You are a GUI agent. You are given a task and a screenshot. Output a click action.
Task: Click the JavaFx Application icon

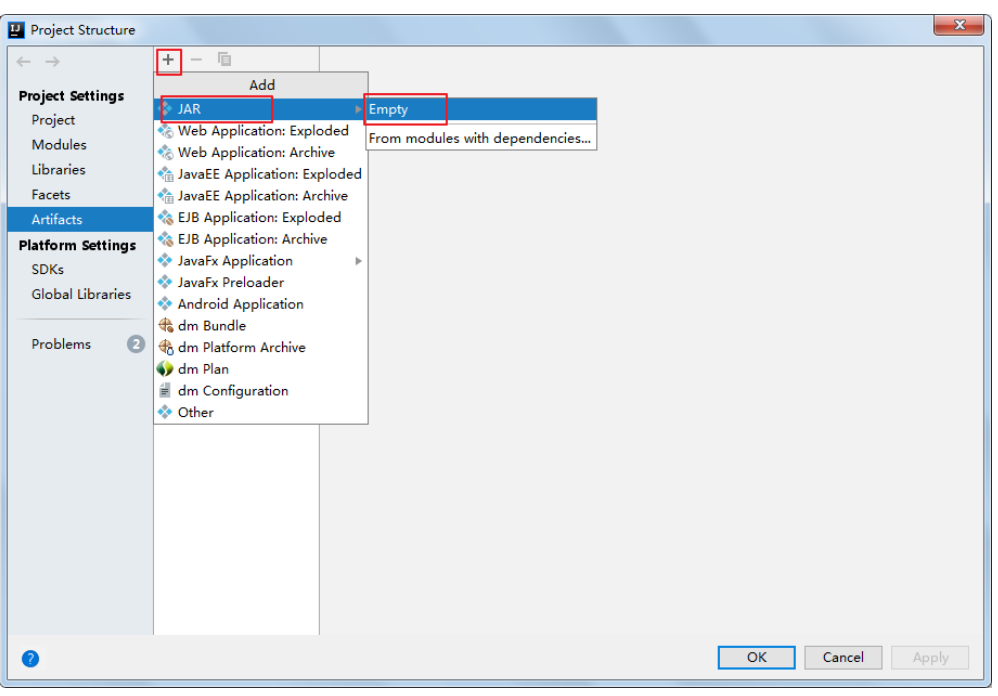point(165,261)
